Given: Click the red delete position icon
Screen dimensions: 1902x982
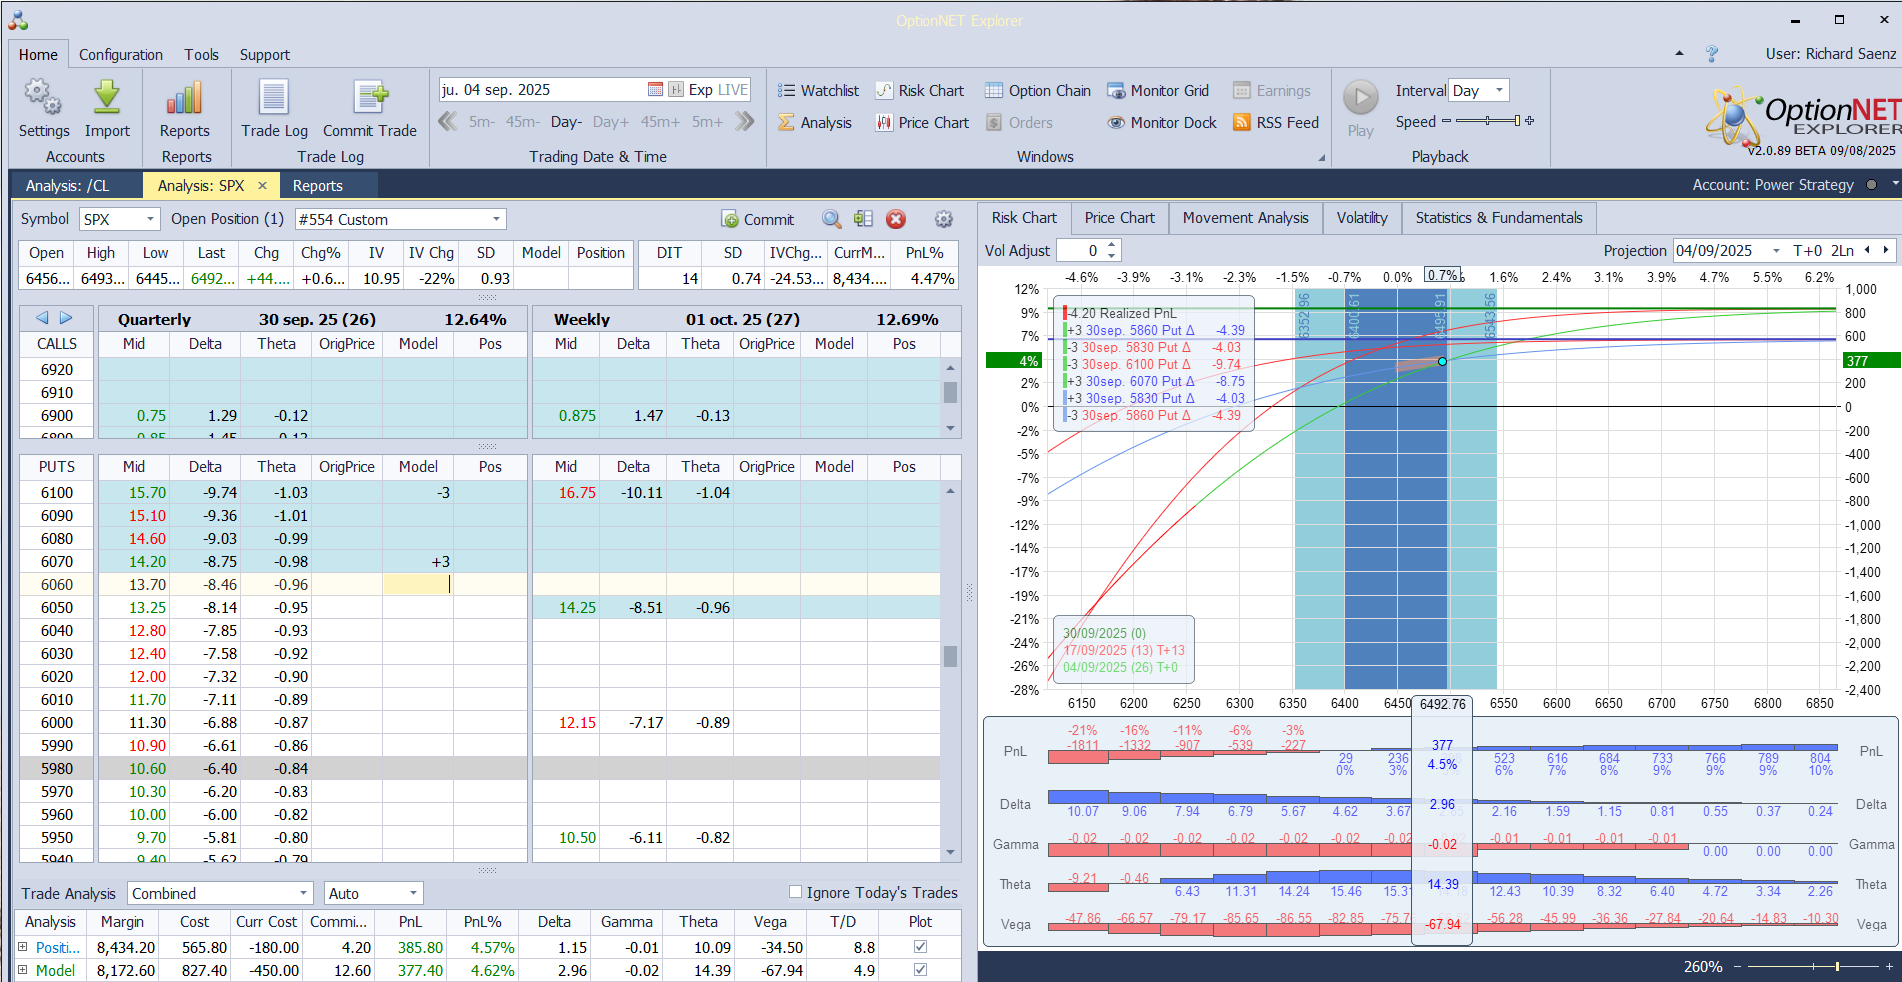Looking at the screenshot, I should [x=896, y=219].
